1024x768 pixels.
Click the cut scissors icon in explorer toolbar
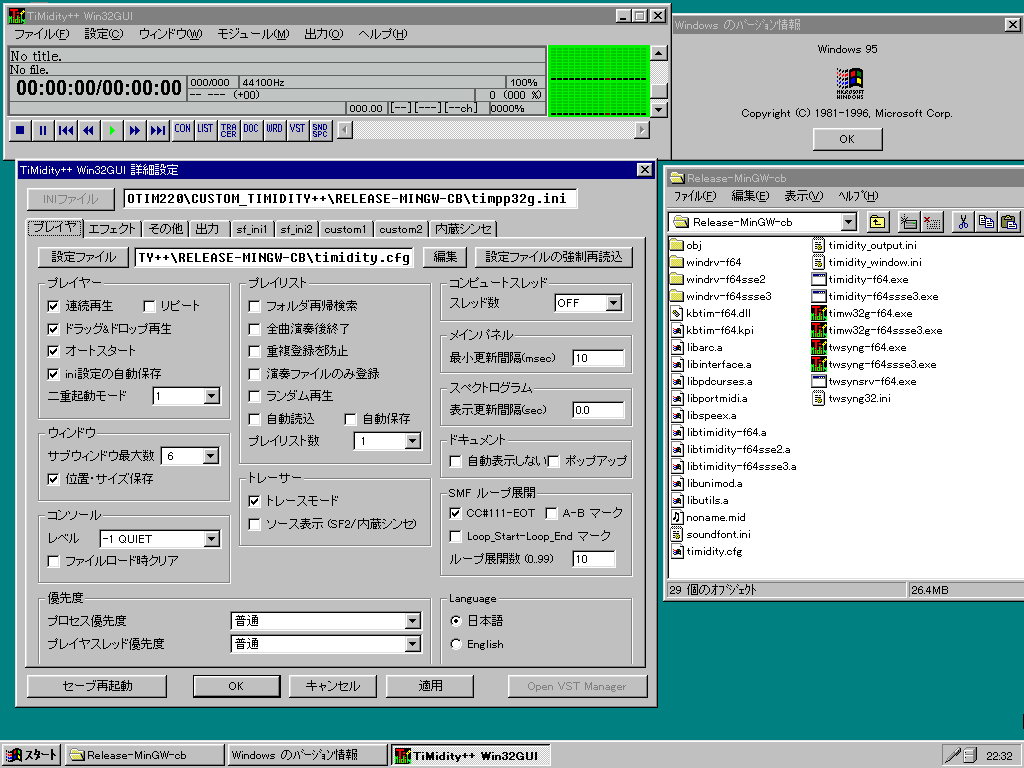[x=963, y=222]
